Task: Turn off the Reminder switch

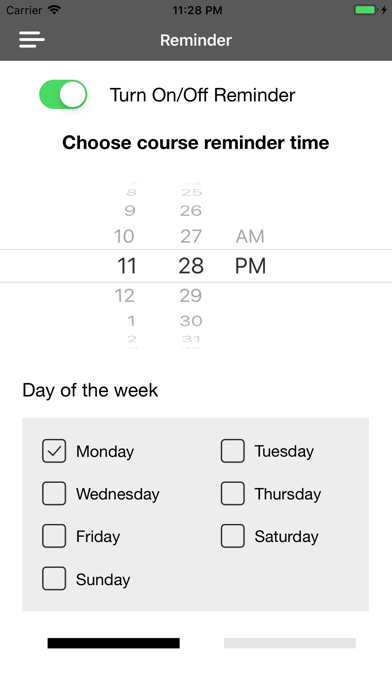Action: tap(63, 95)
